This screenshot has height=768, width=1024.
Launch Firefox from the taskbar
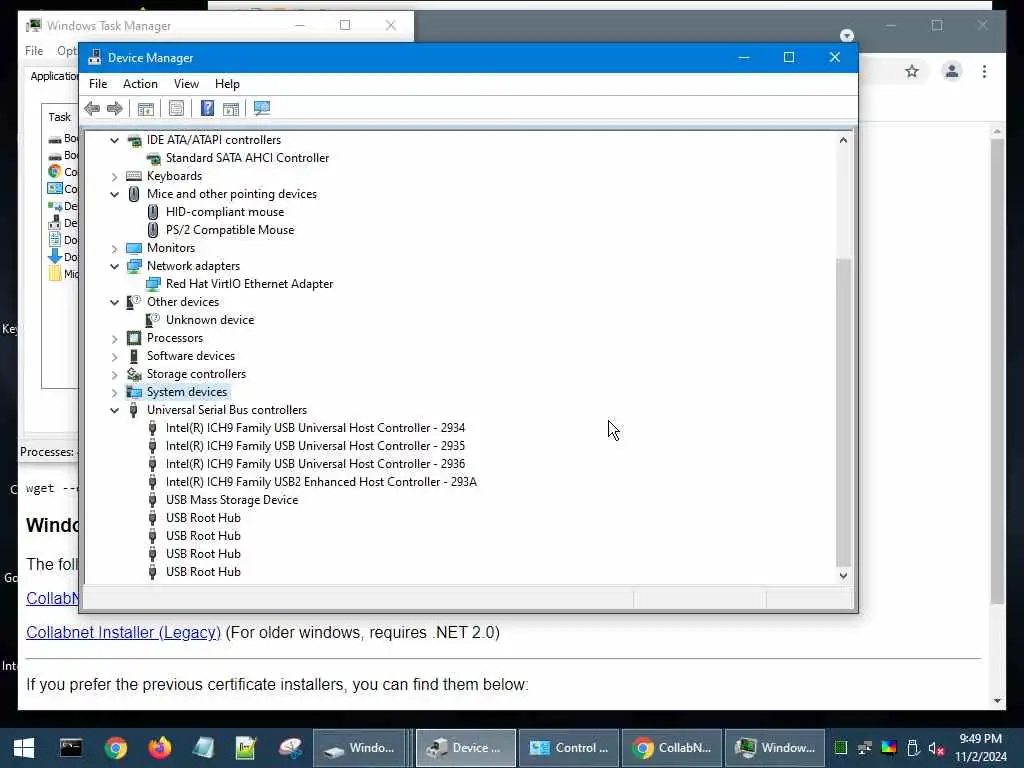tap(159, 747)
